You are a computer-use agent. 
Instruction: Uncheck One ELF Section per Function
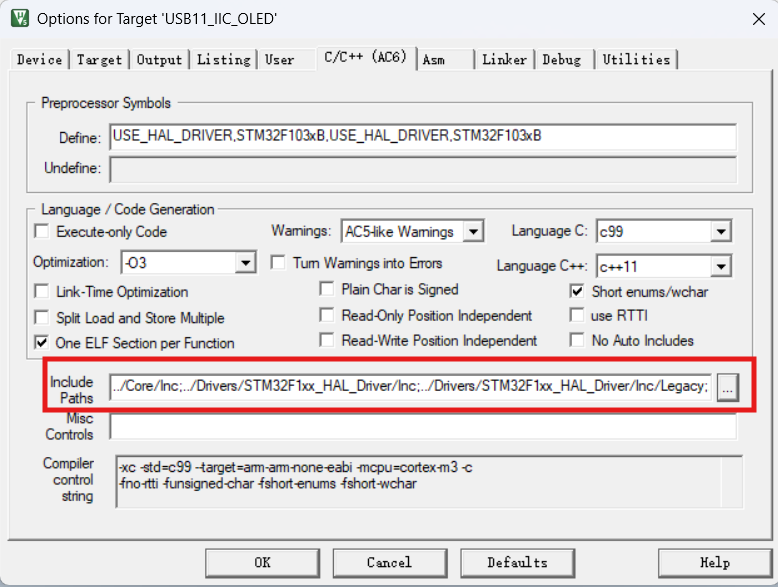click(x=42, y=343)
